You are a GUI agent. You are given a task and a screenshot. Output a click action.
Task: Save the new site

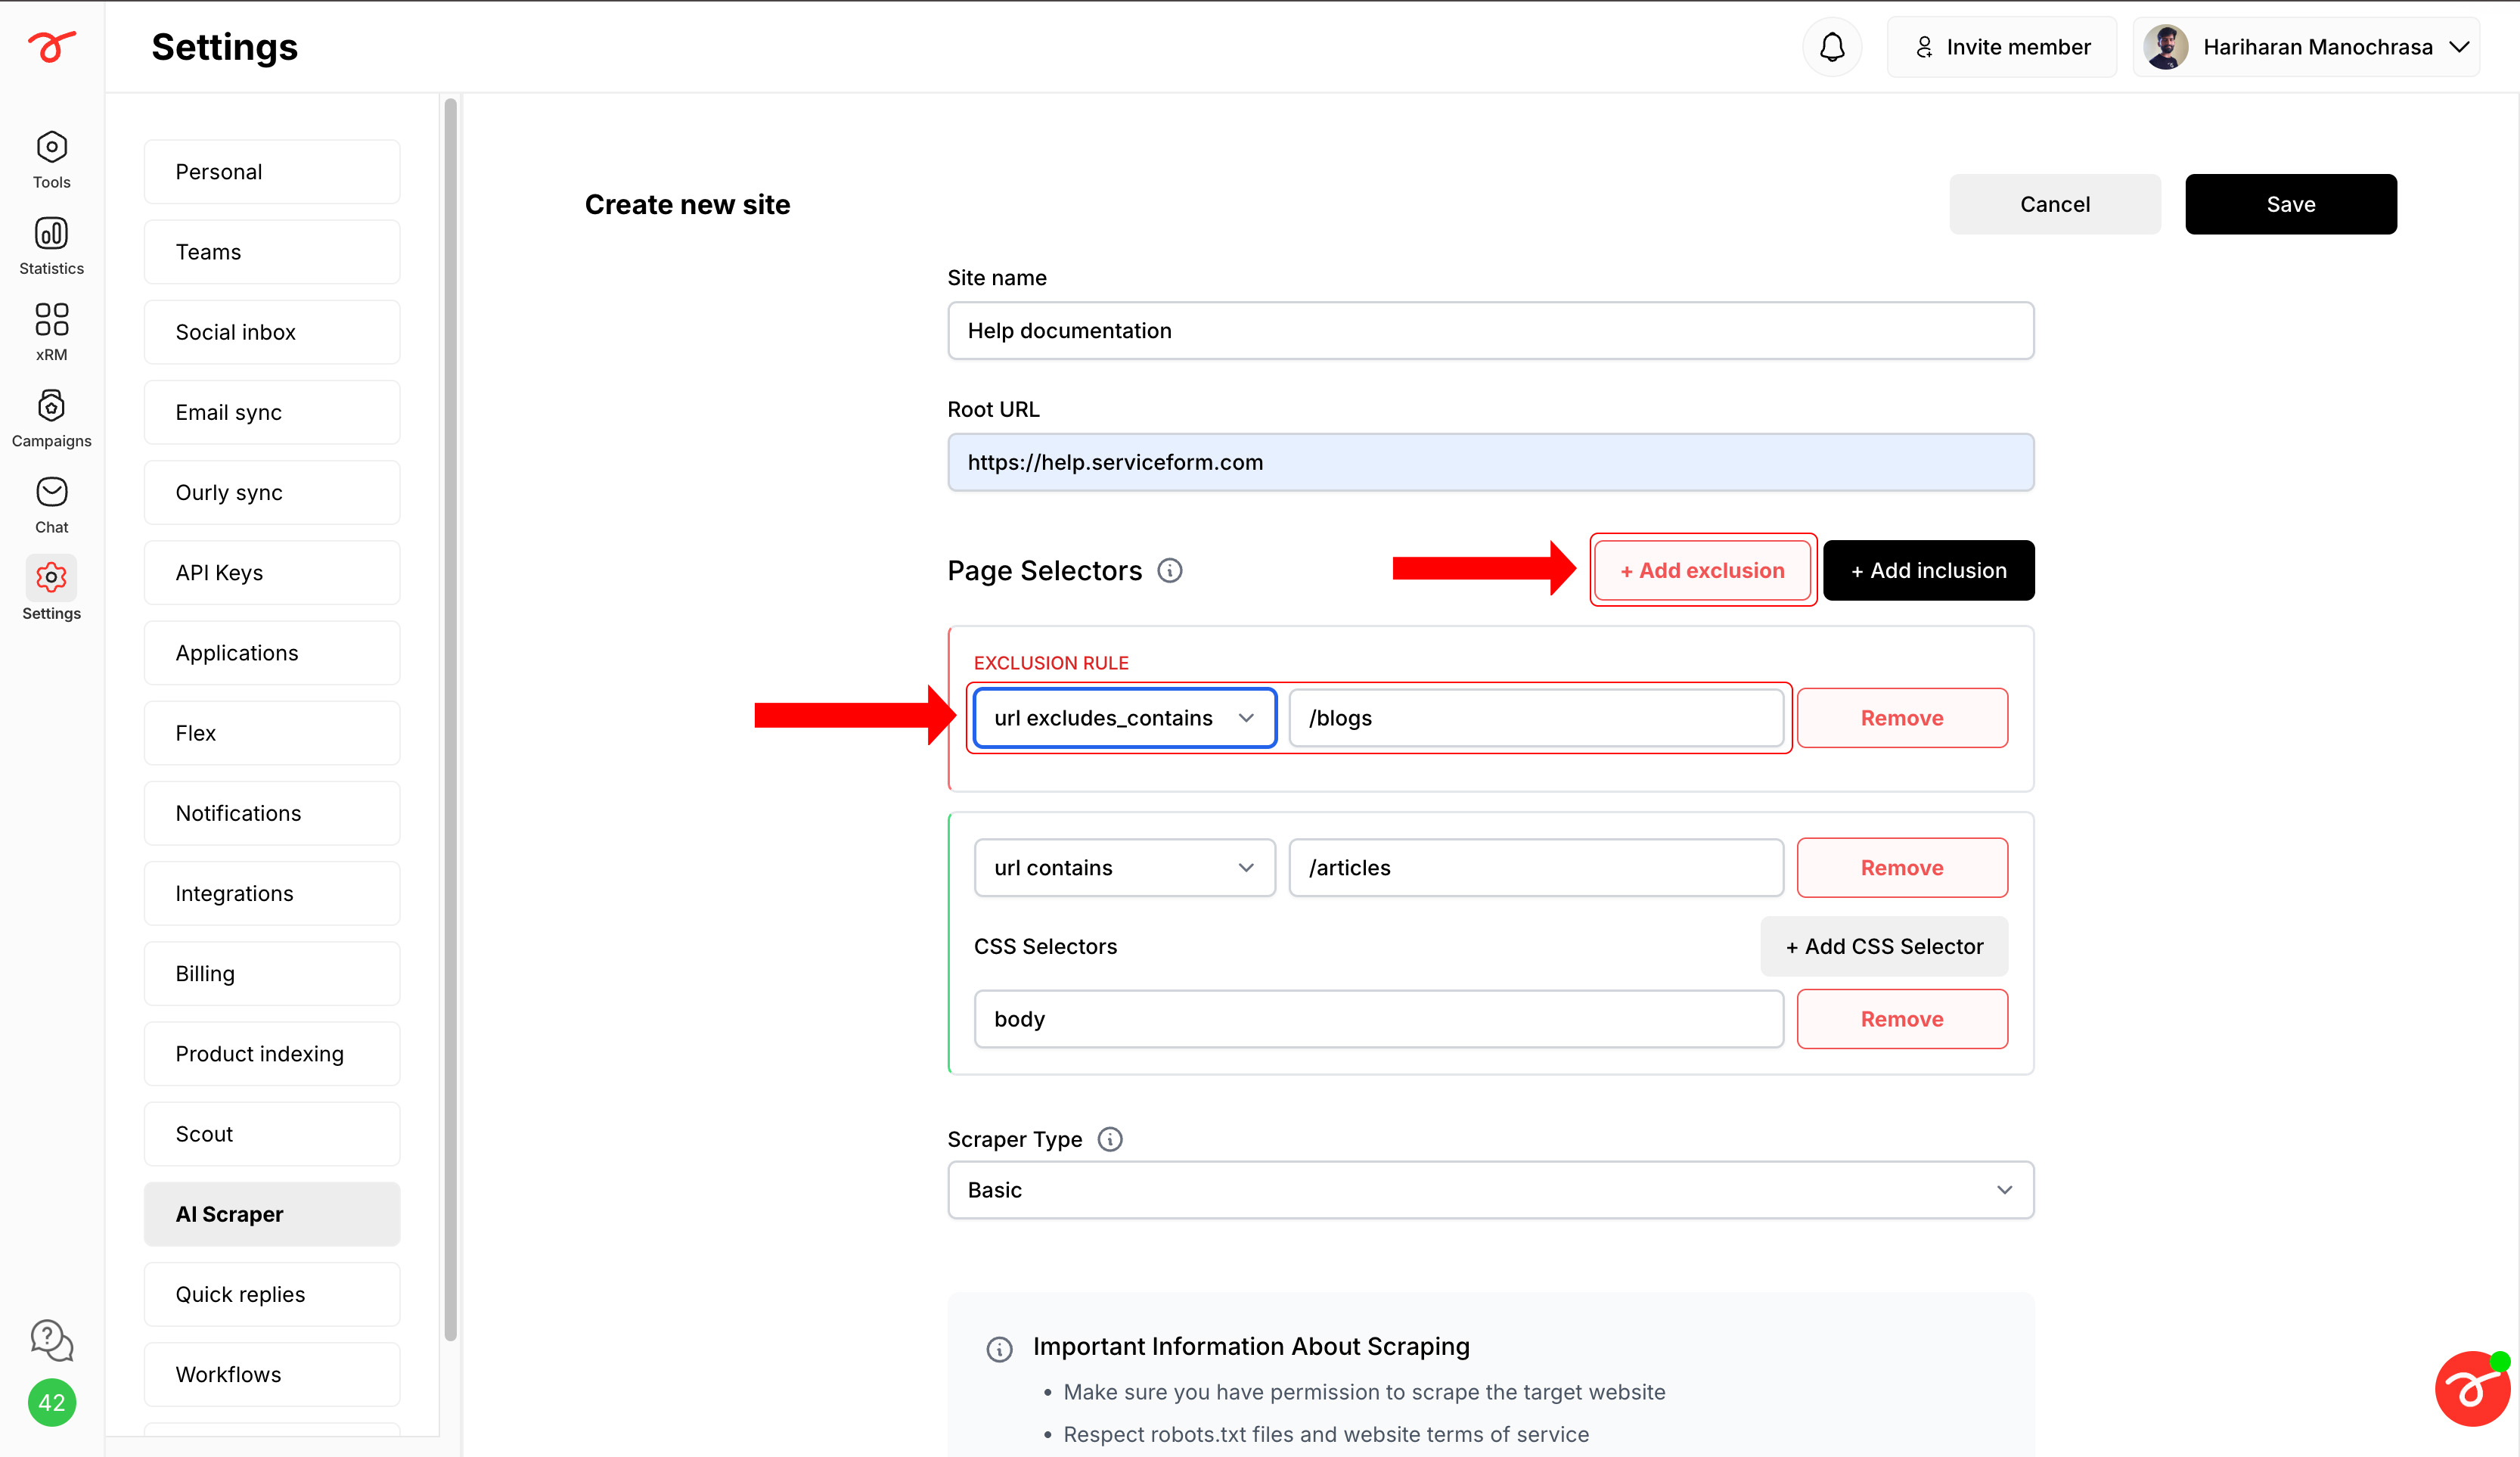pos(2290,204)
